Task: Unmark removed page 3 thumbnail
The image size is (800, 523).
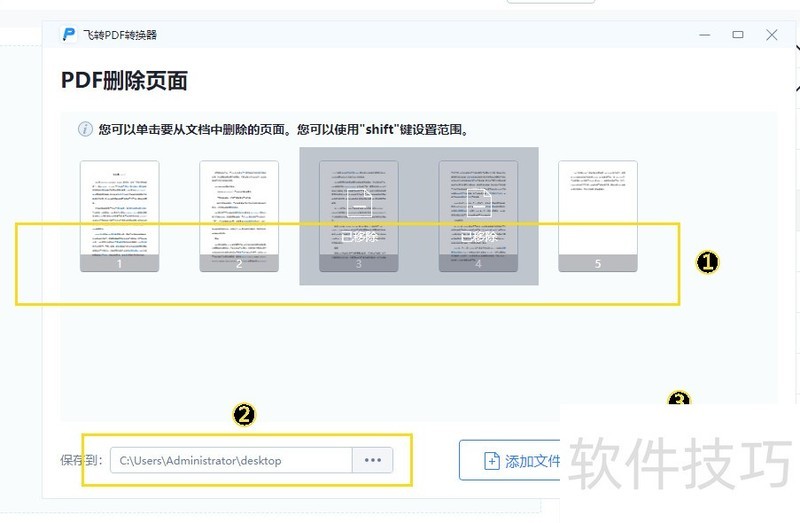Action: tap(359, 216)
